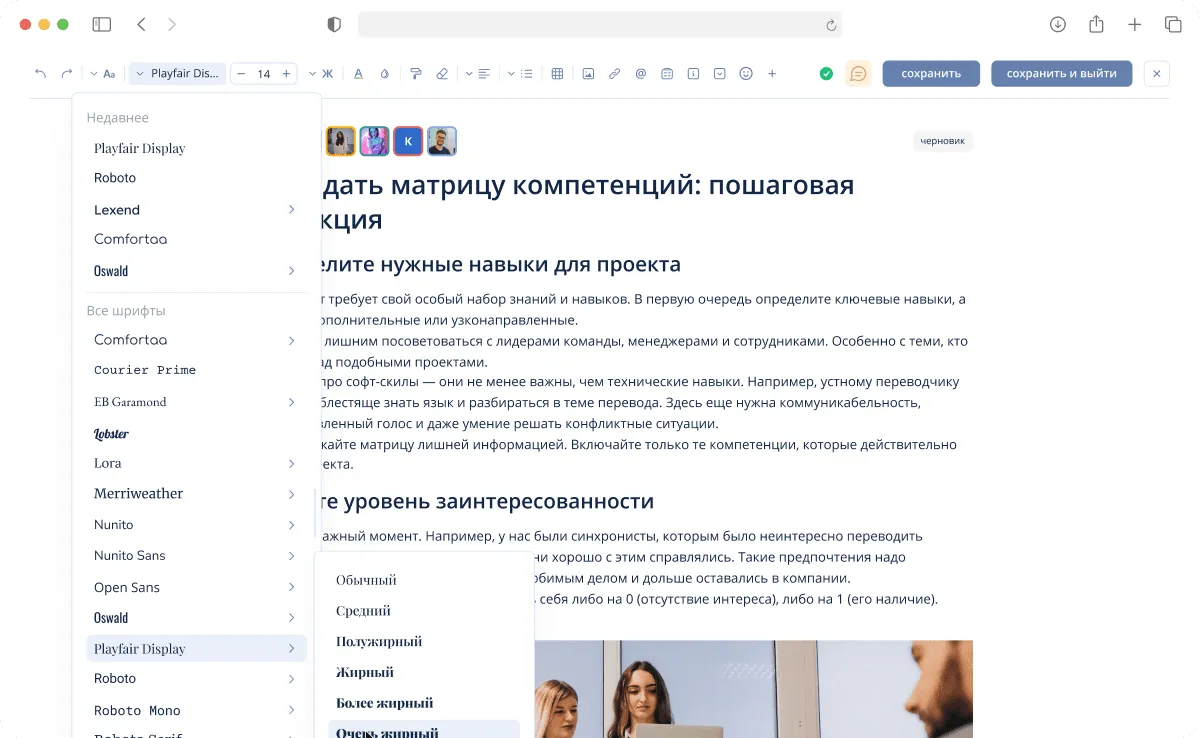Viewport: 1200px width, 738px height.
Task: Expand Roboto Mono font weights arrow
Action: tap(291, 710)
